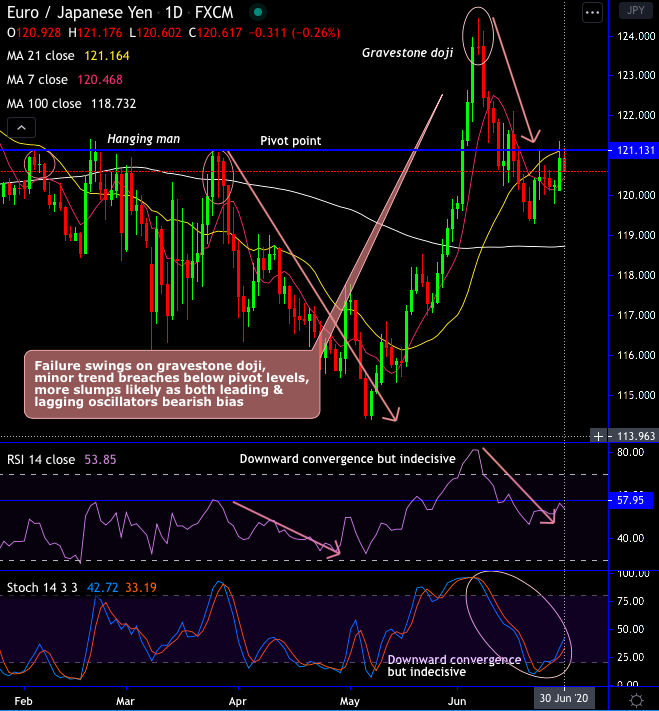Select the 1D timeframe label
659x711 pixels.
[x=173, y=12]
